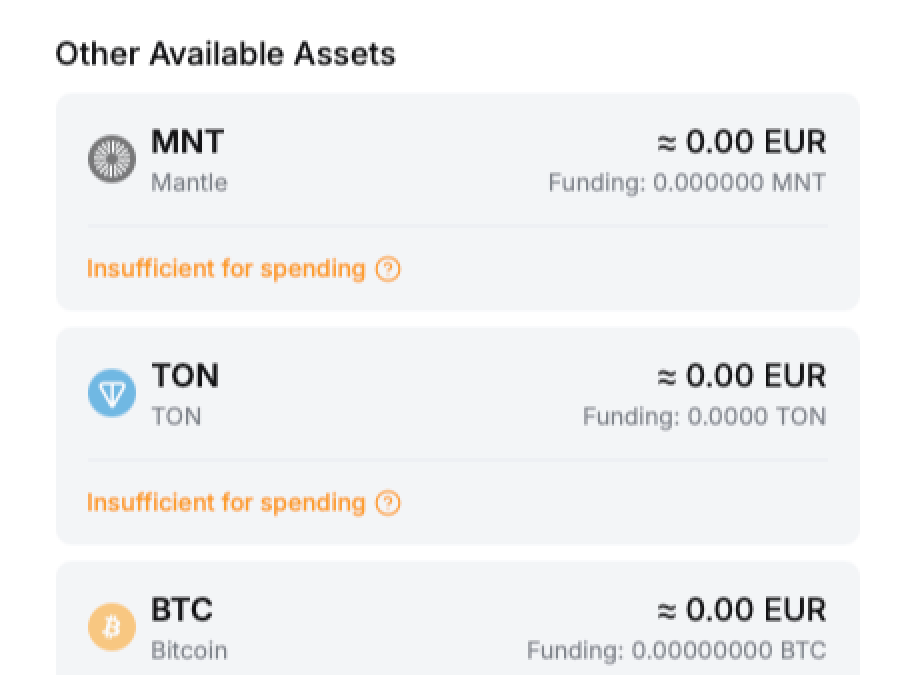Click the TON card's 0.00 EUR value
This screenshot has width=908, height=675.
(x=741, y=376)
